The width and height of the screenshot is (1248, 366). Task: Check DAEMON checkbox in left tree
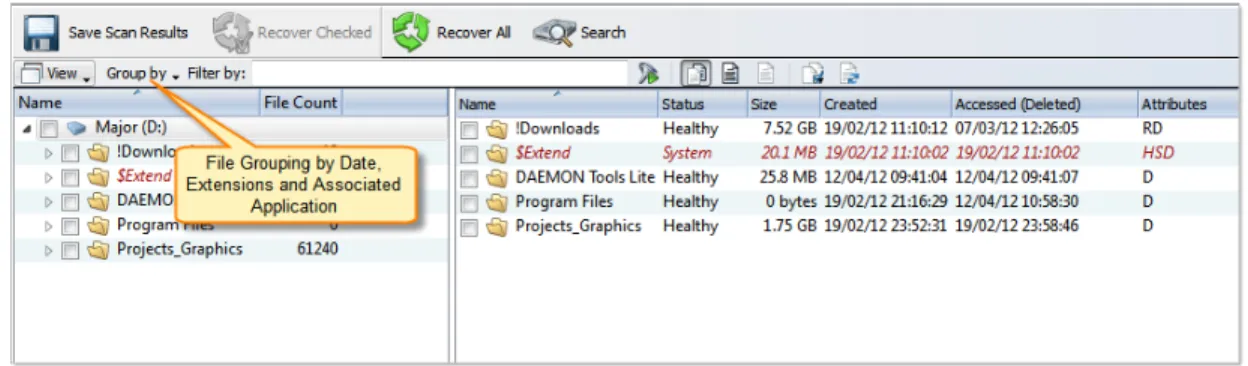pyautogui.click(x=69, y=201)
